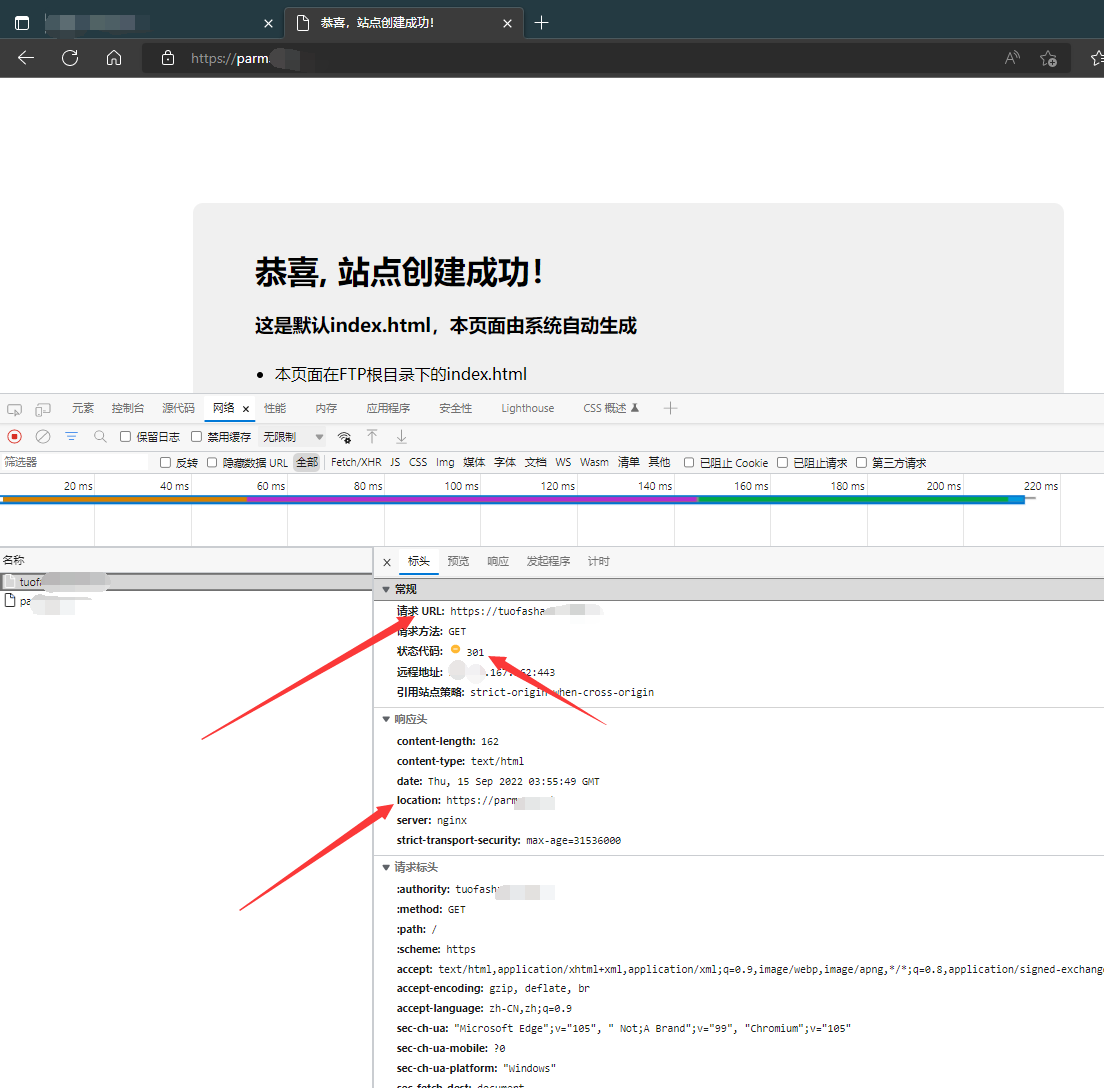Close the 网络 panel tab x

coord(246,409)
